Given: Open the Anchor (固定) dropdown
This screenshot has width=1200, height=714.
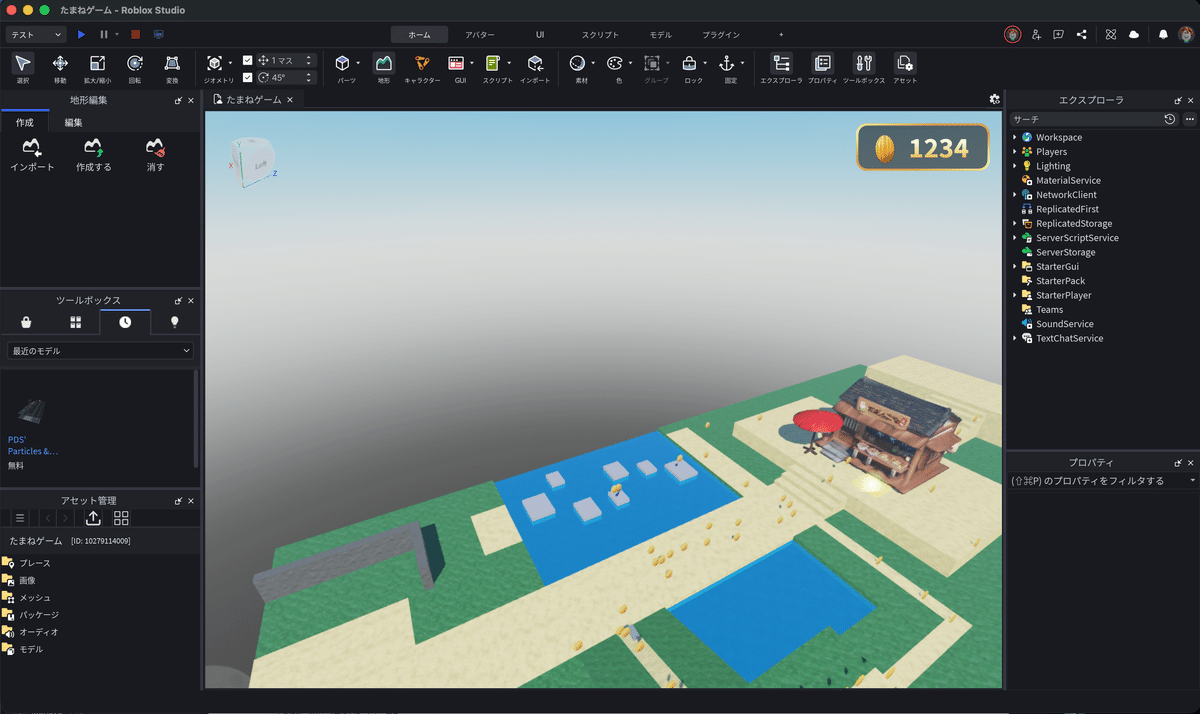Looking at the screenshot, I should click(x=743, y=63).
